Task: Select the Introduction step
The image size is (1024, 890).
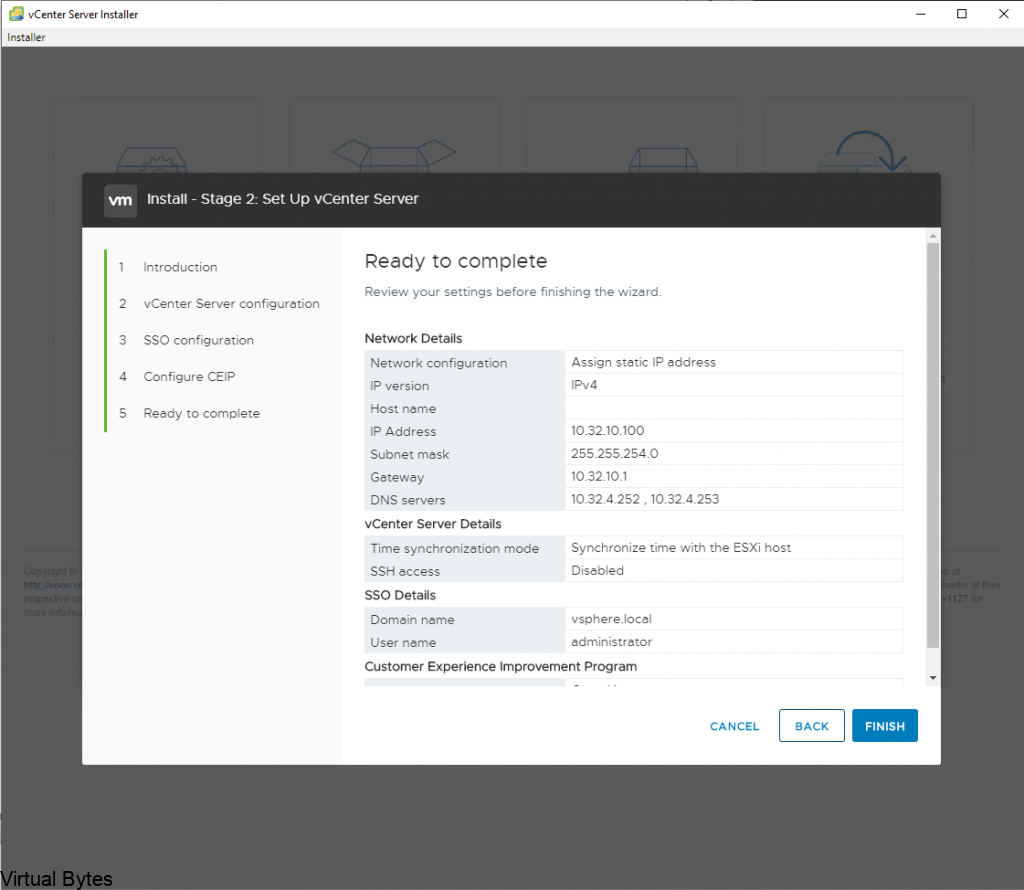Action: (x=180, y=267)
